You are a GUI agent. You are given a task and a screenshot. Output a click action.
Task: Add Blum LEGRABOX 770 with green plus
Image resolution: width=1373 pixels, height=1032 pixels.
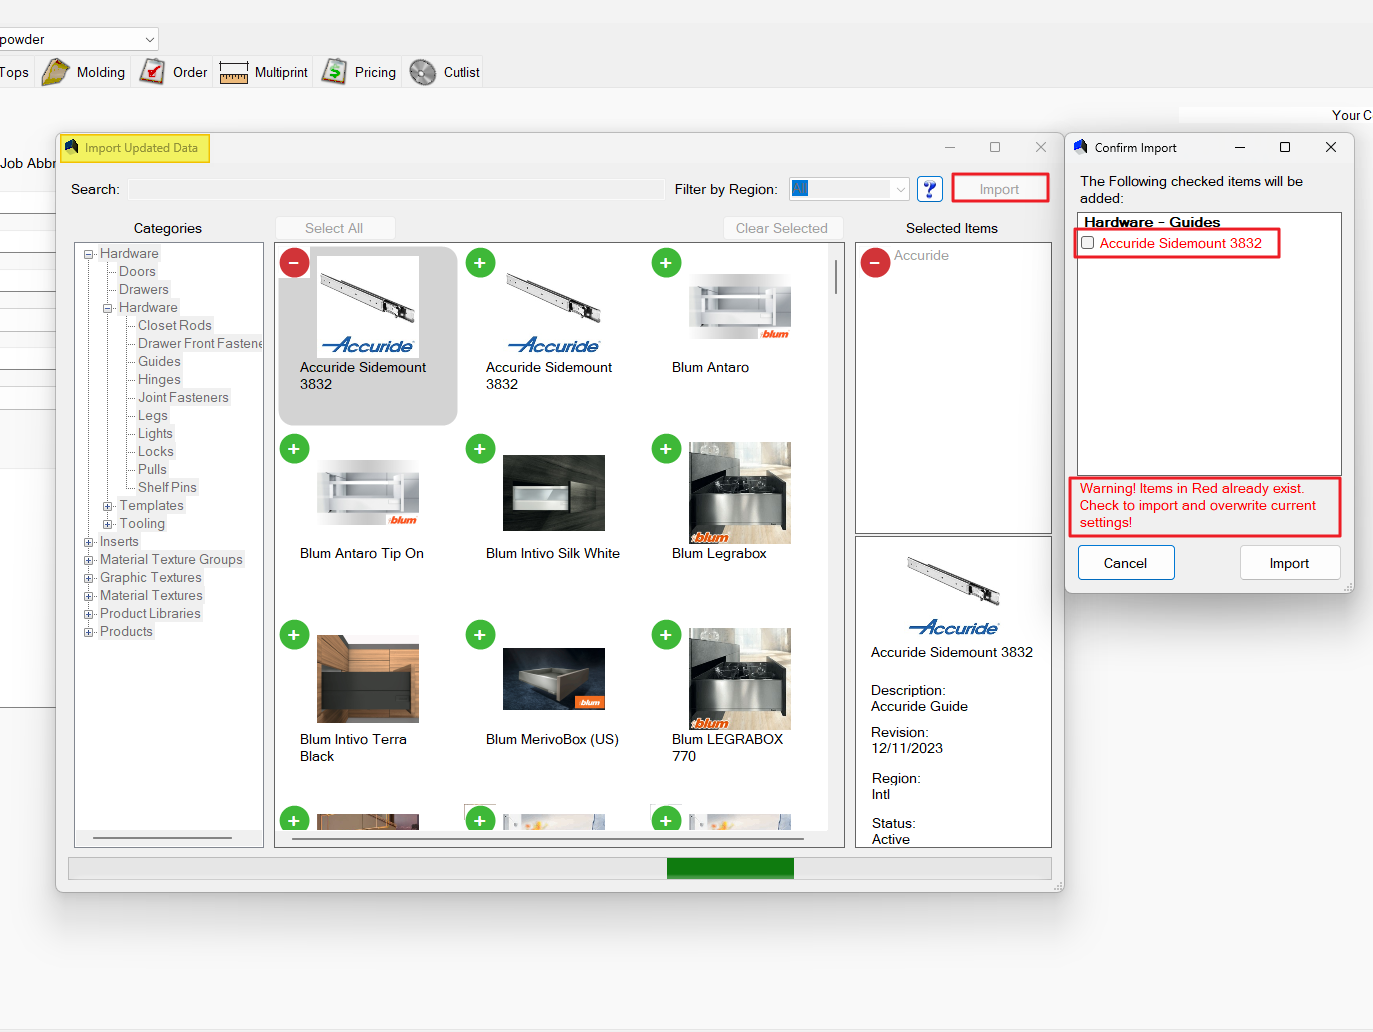[x=666, y=635]
